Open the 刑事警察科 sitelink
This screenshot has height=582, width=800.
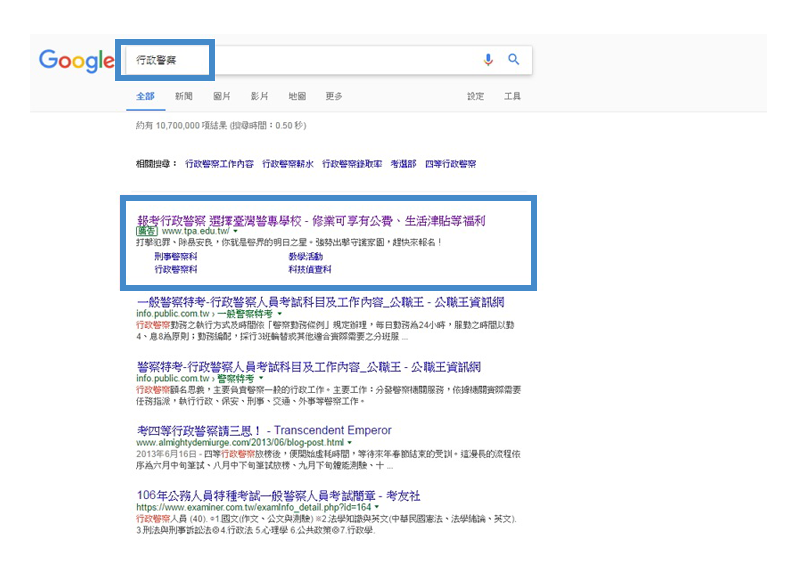176,256
